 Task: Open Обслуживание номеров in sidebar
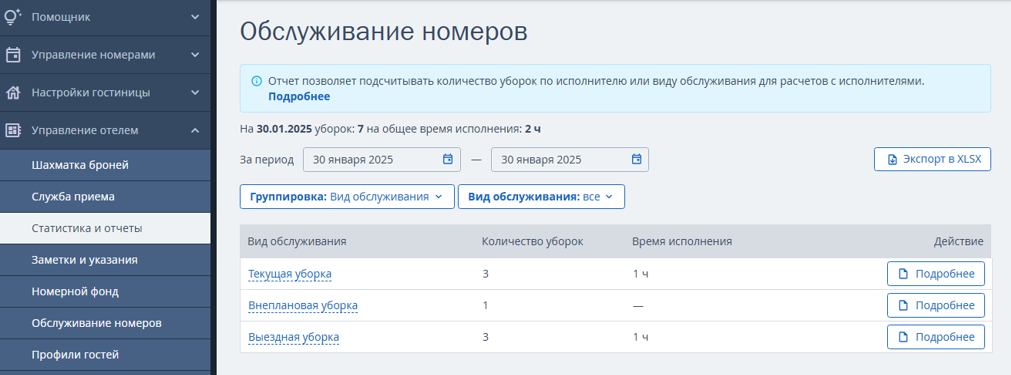pos(105,323)
